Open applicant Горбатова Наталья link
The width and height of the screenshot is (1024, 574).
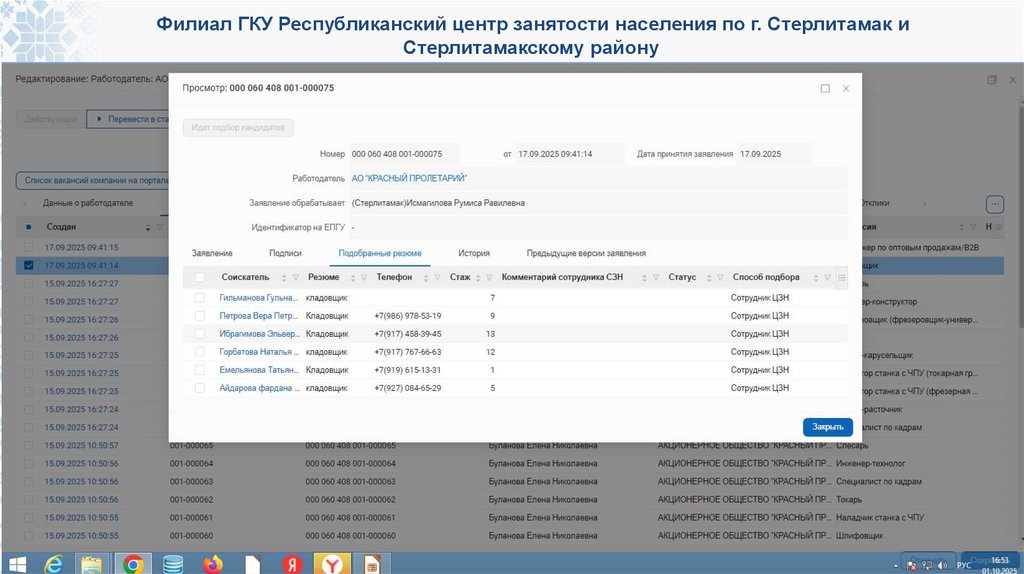pos(259,352)
